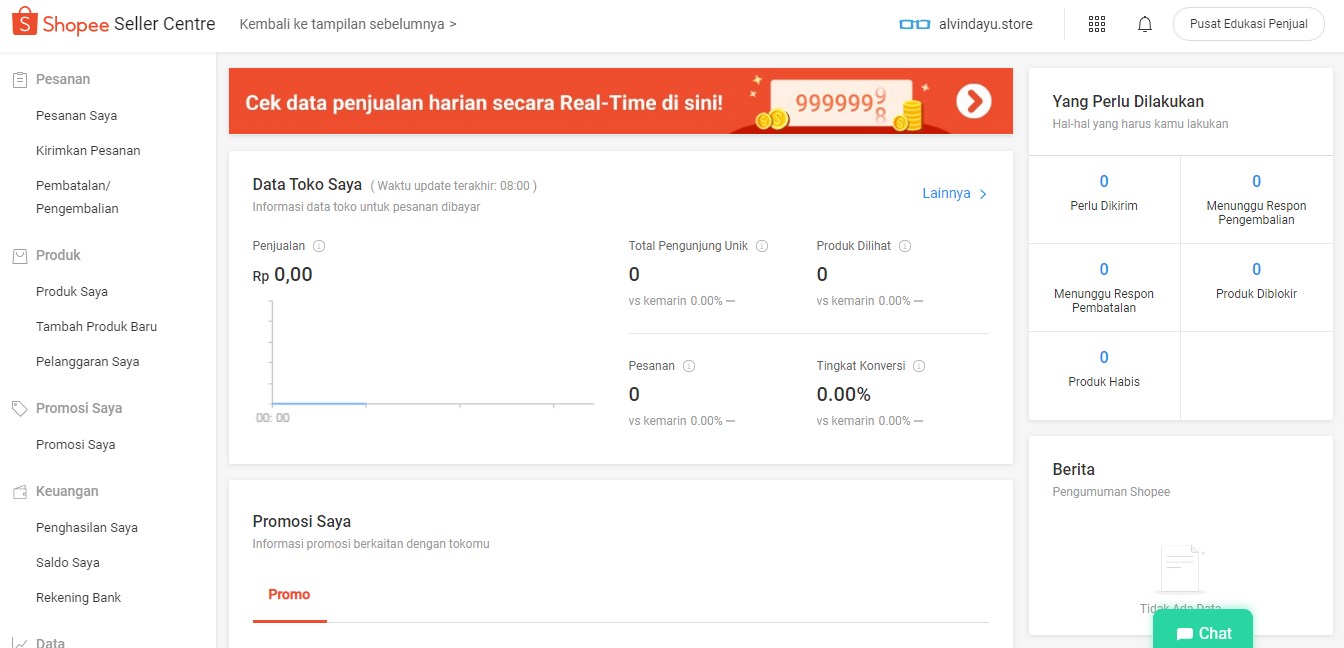1344x648 pixels.
Task: Click Menunggu Respon Pembatalan count
Action: 1104,270
